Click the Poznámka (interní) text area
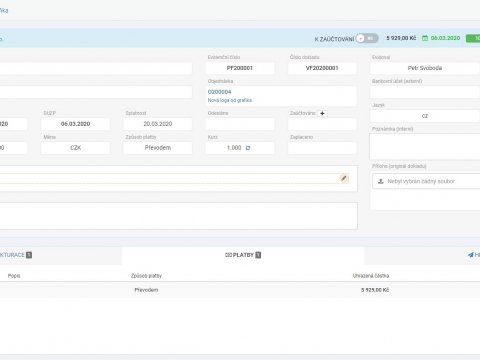The height and width of the screenshot is (360, 480). pos(425,147)
